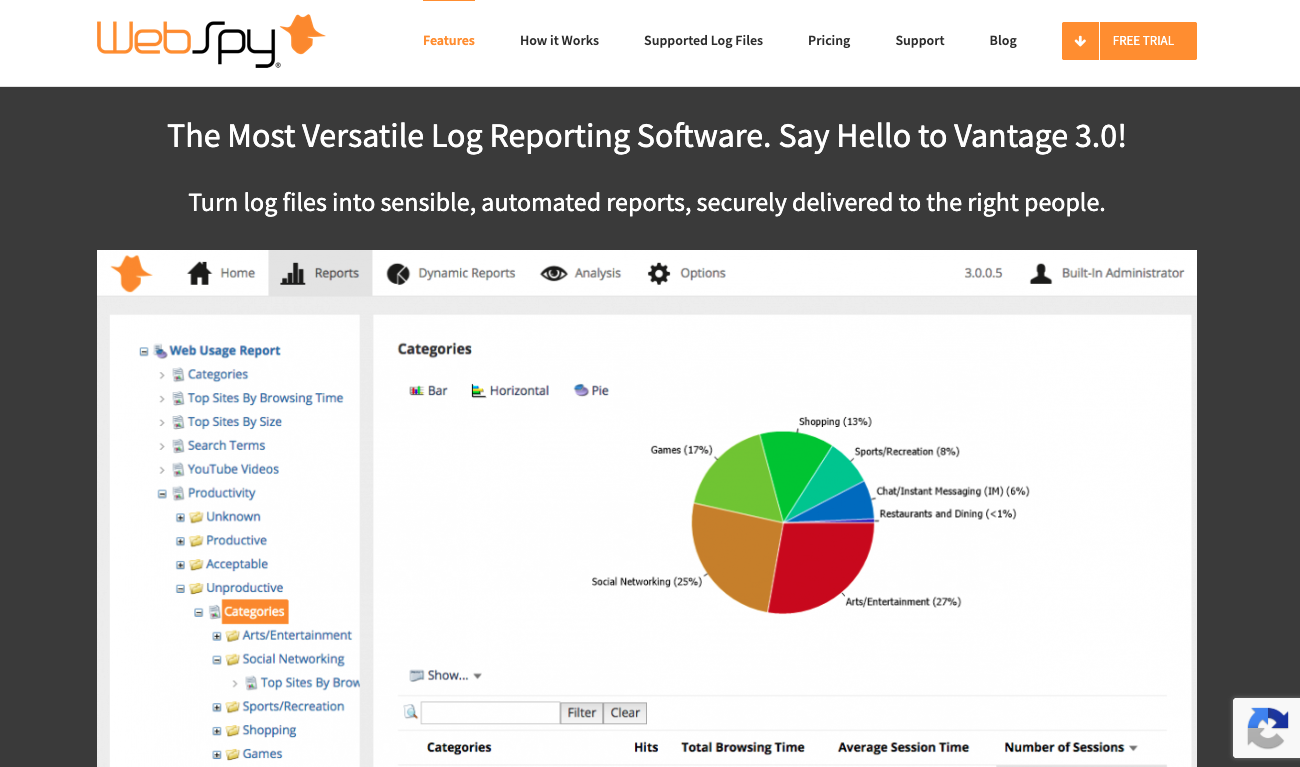Switch chart to Bar view icon

click(417, 391)
